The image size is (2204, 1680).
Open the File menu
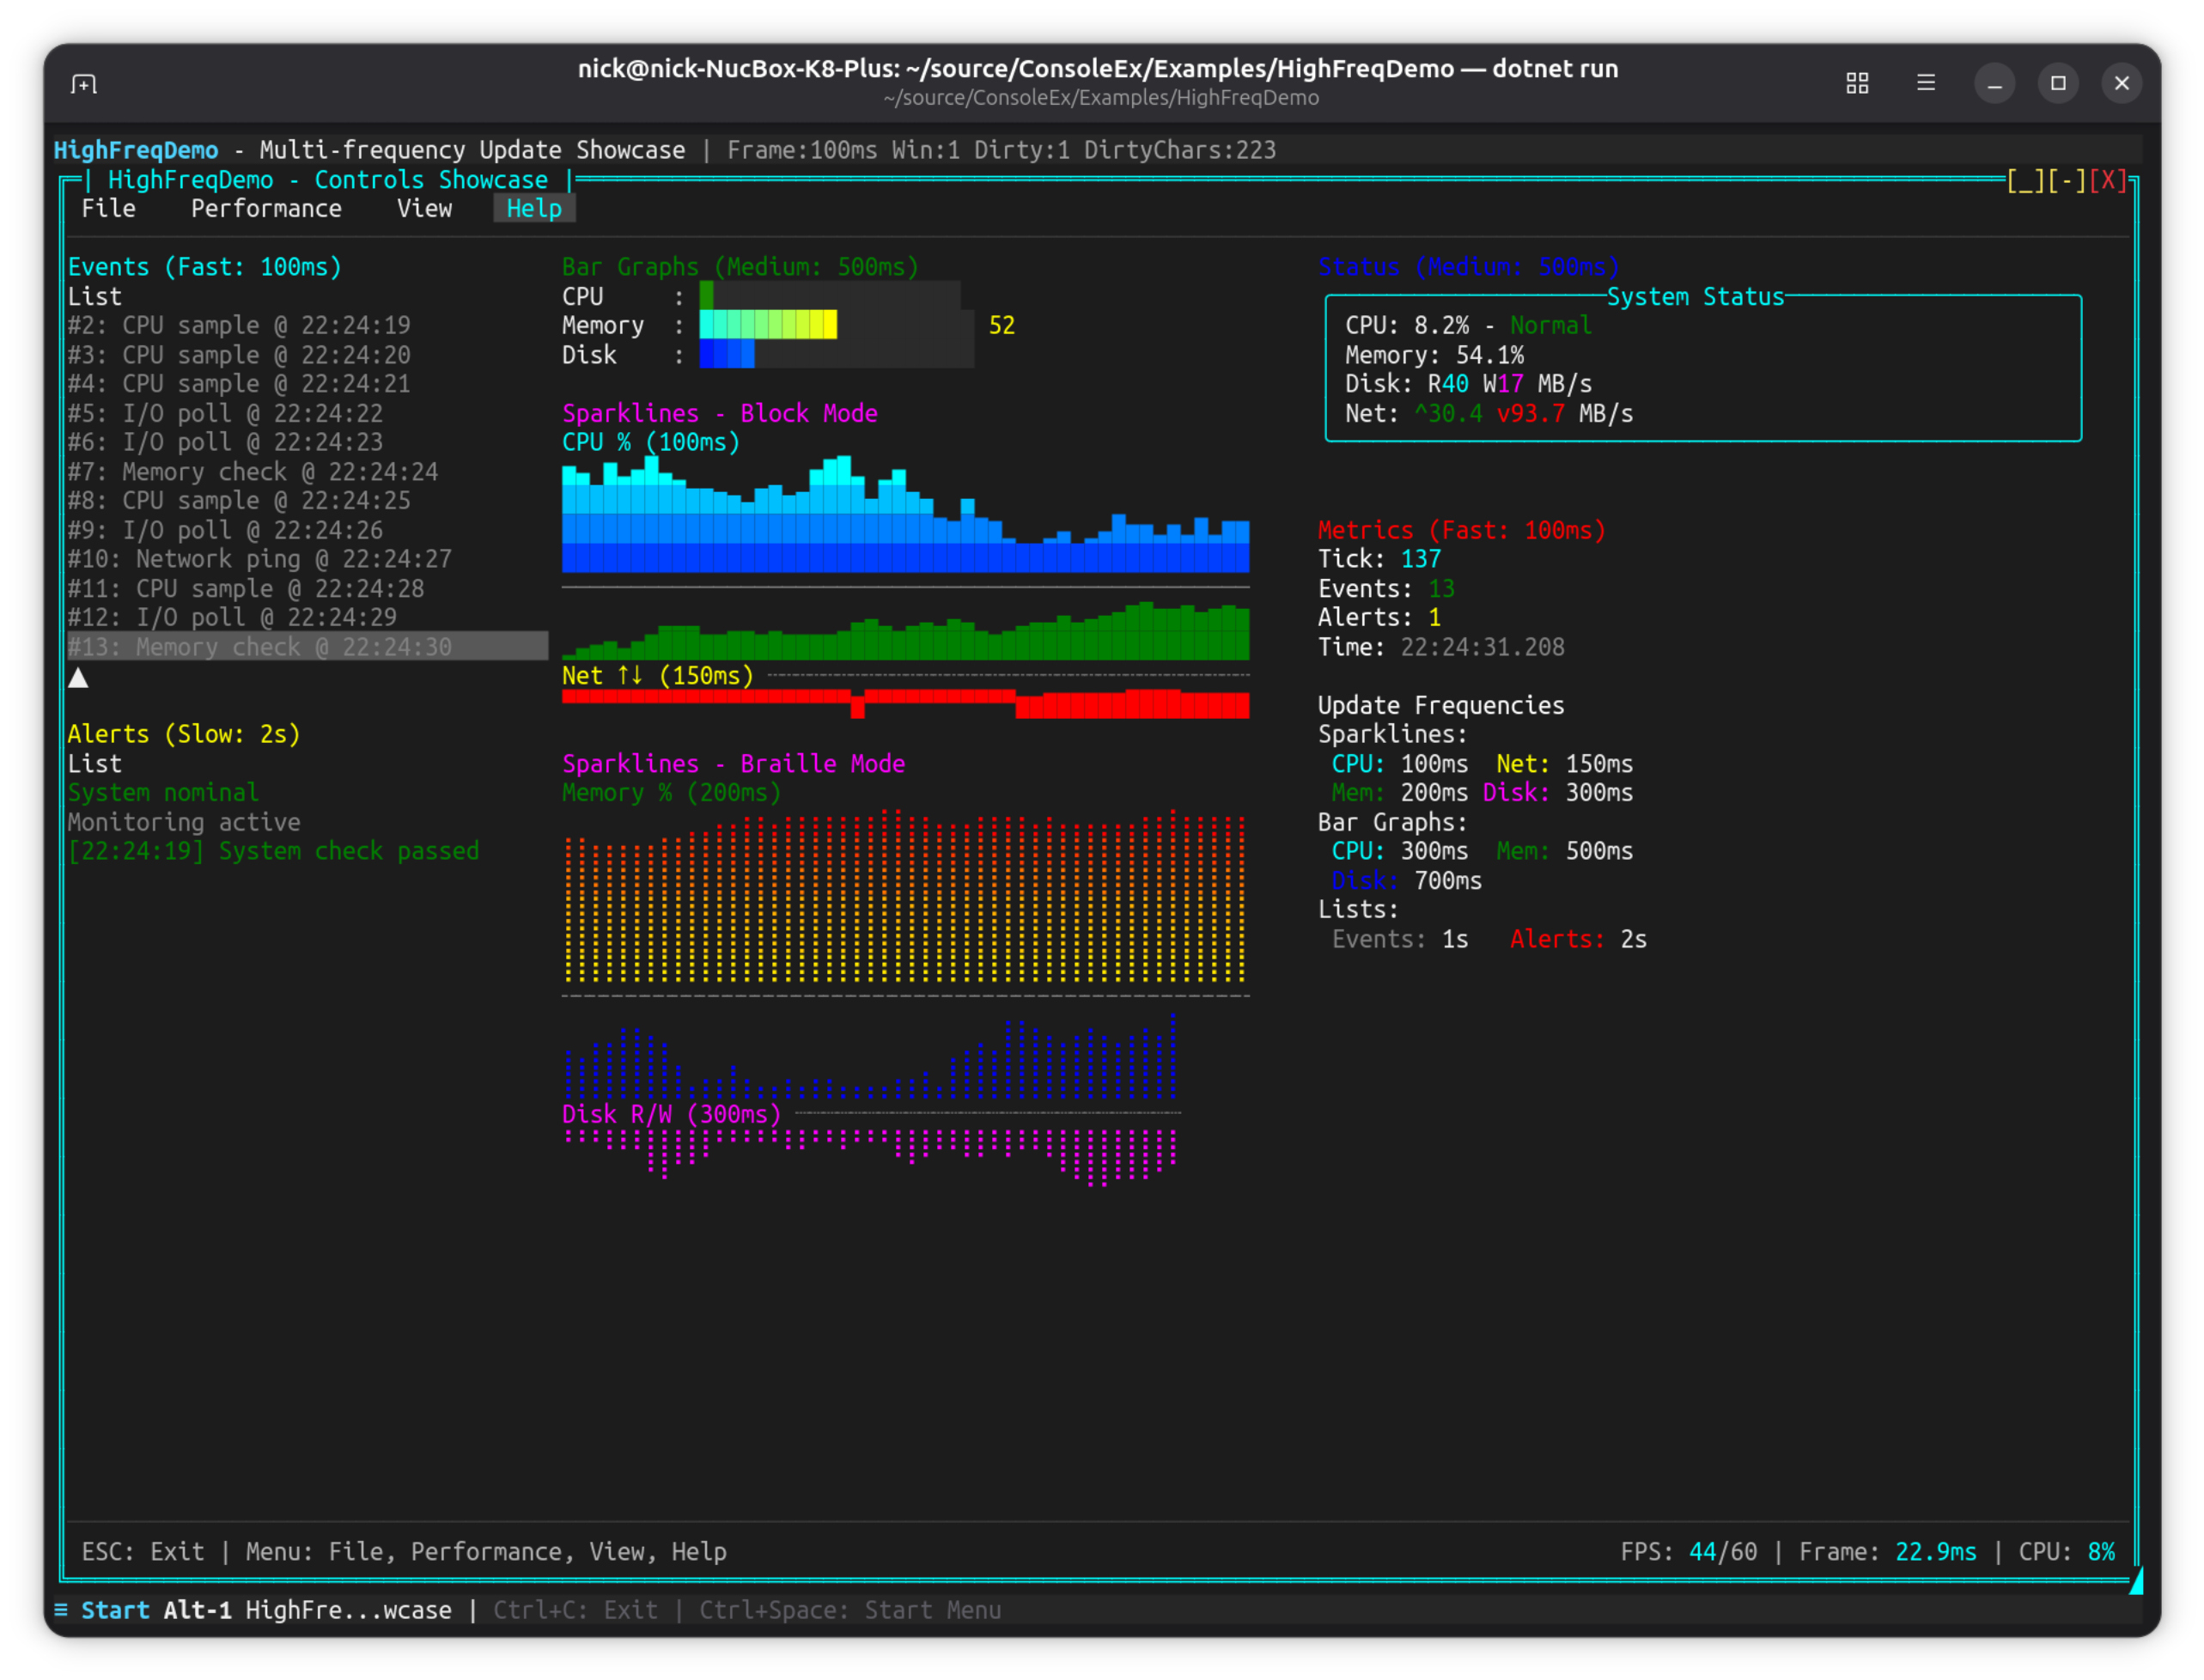108,209
